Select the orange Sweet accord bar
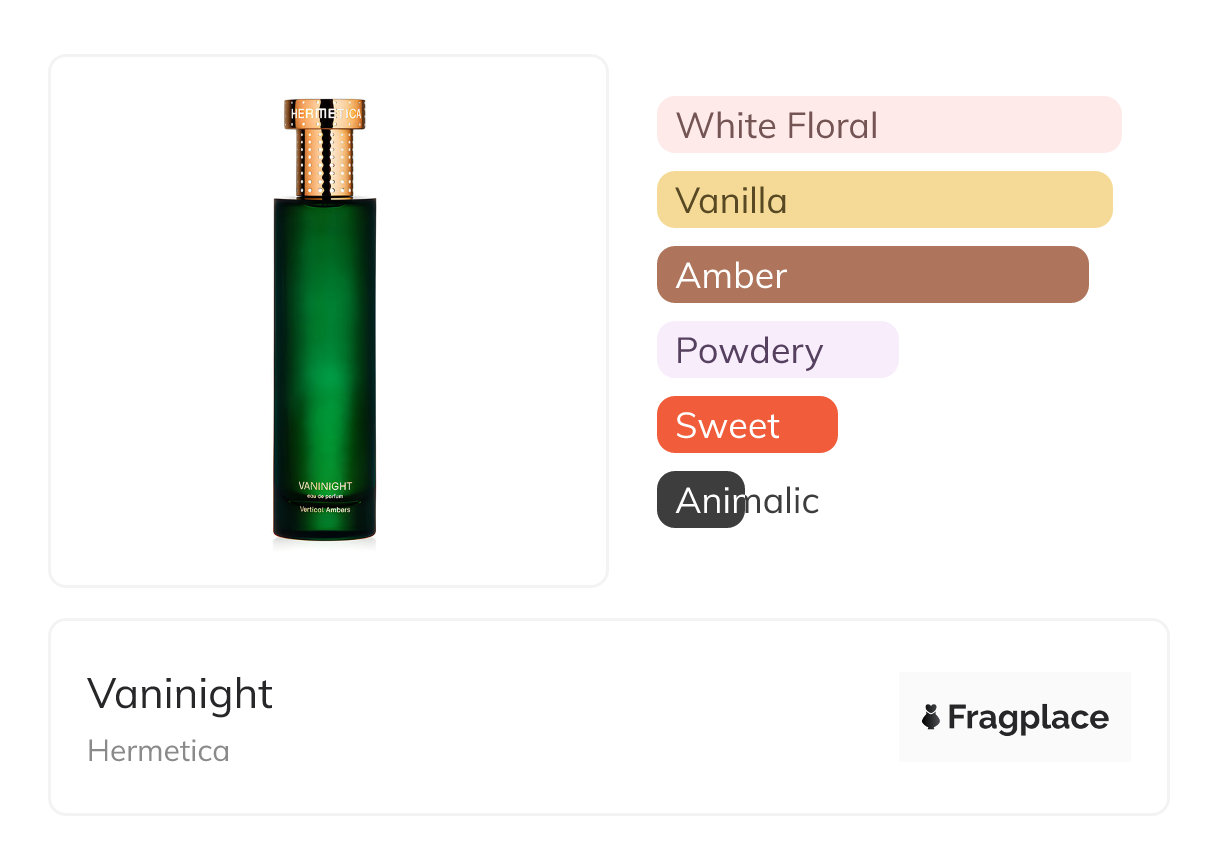The image size is (1218, 864). pyautogui.click(x=746, y=425)
